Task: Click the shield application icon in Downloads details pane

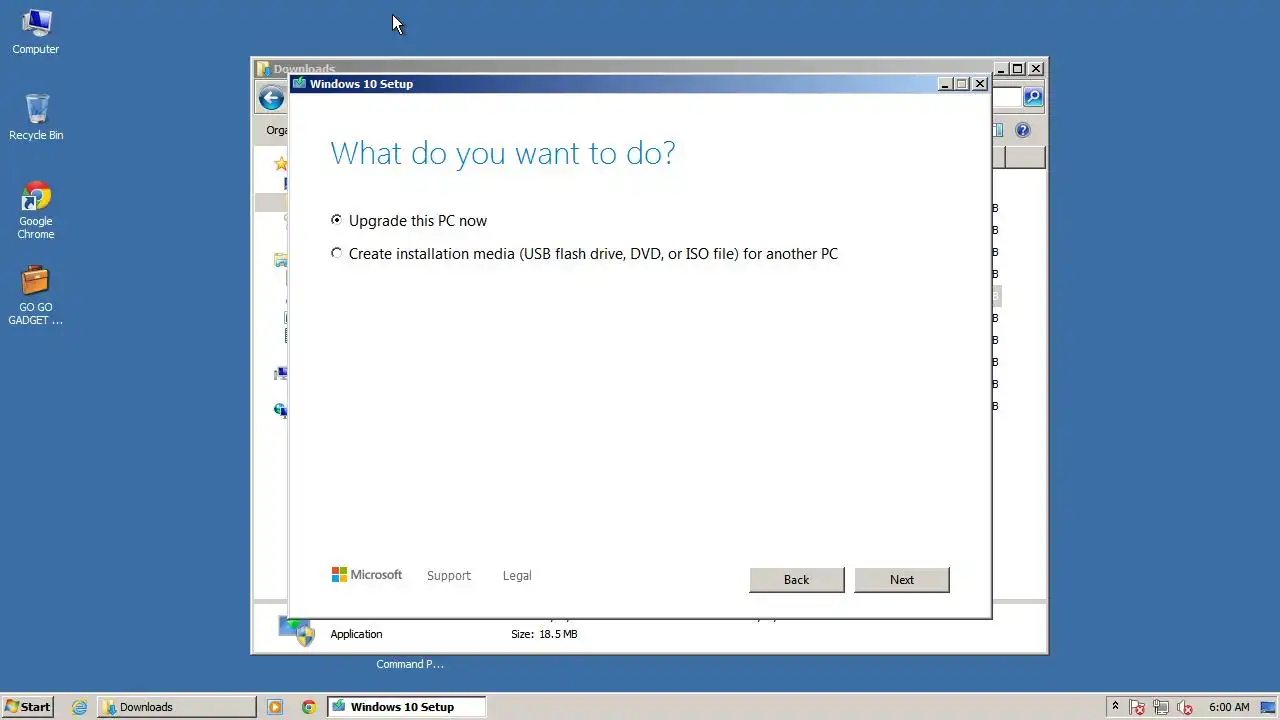Action: tap(297, 632)
